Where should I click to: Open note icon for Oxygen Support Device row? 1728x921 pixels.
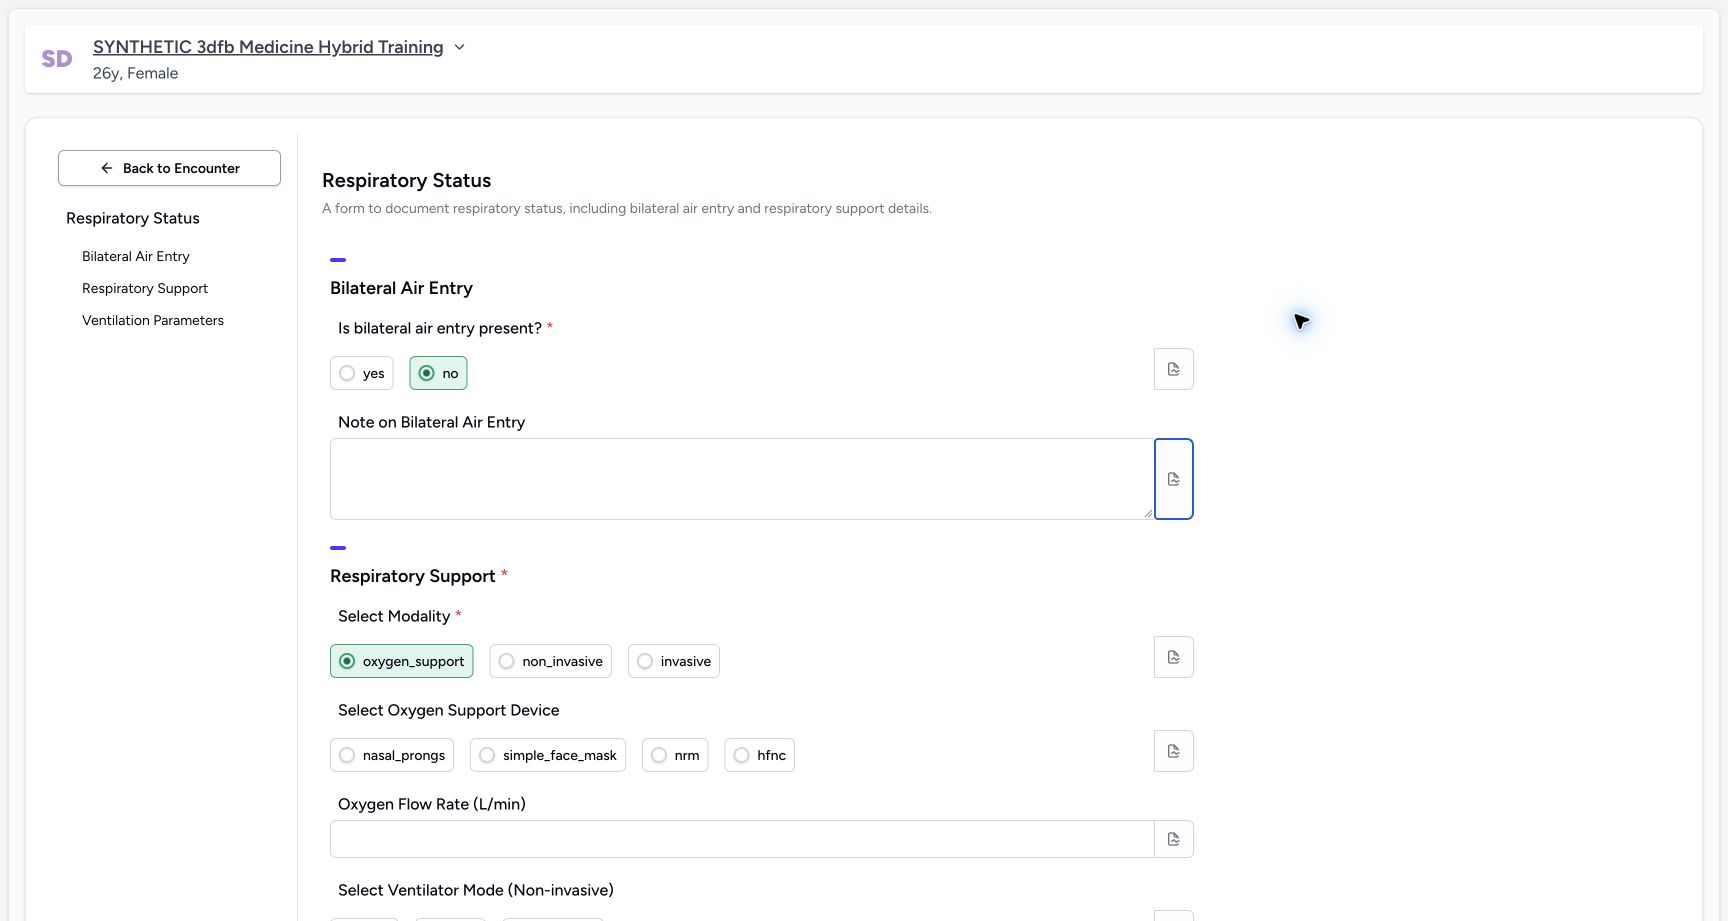point(1173,751)
